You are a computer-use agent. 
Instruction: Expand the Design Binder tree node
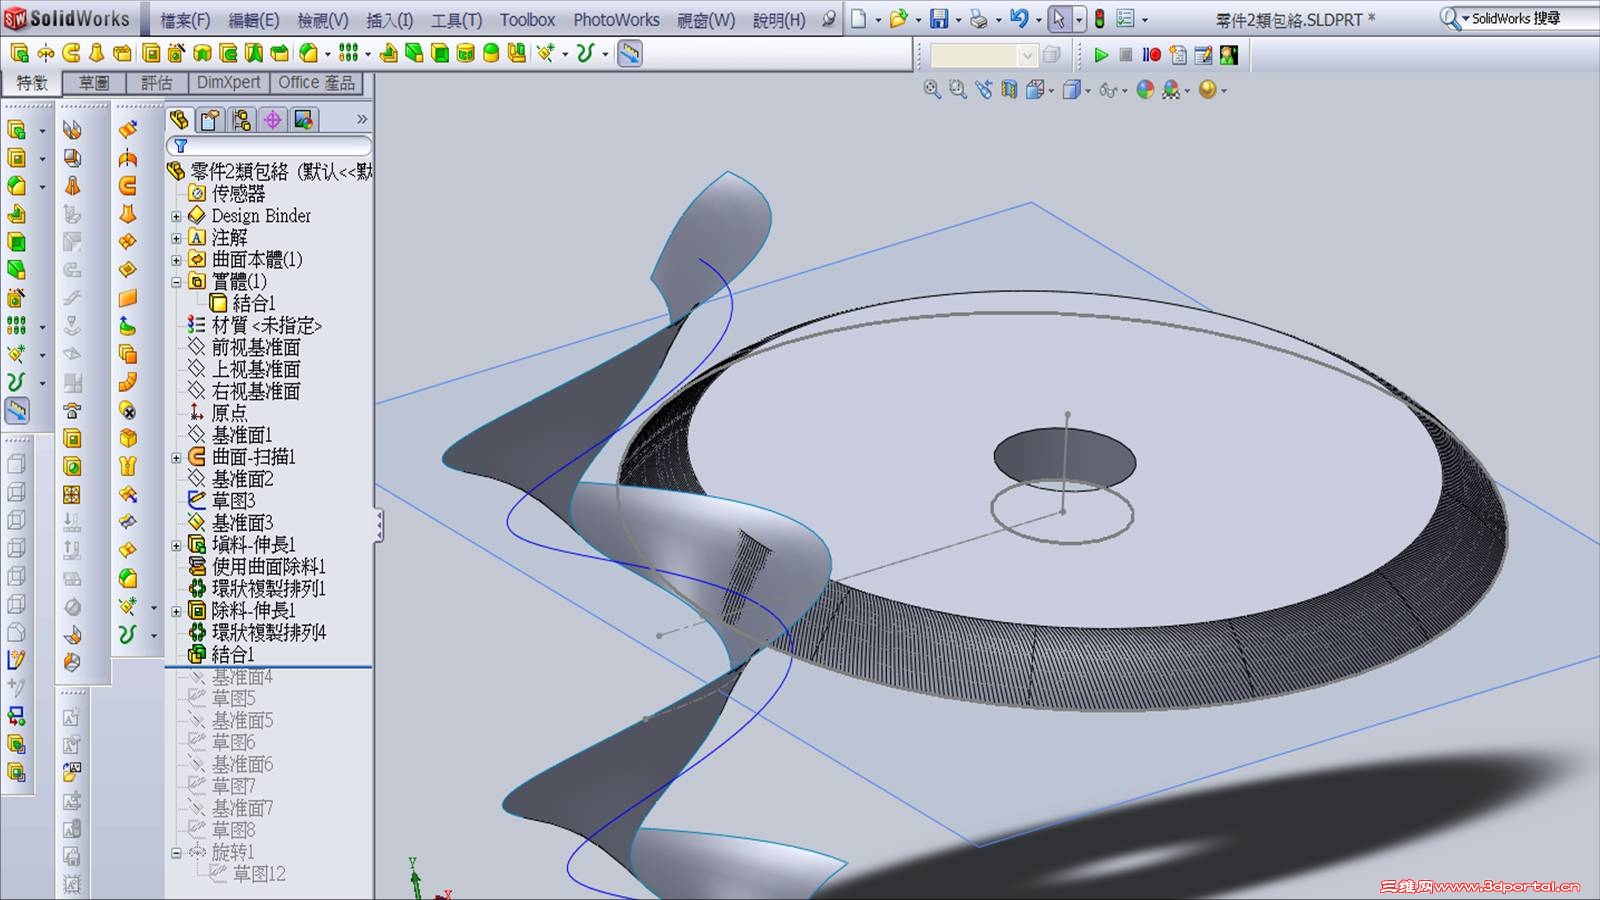point(176,216)
